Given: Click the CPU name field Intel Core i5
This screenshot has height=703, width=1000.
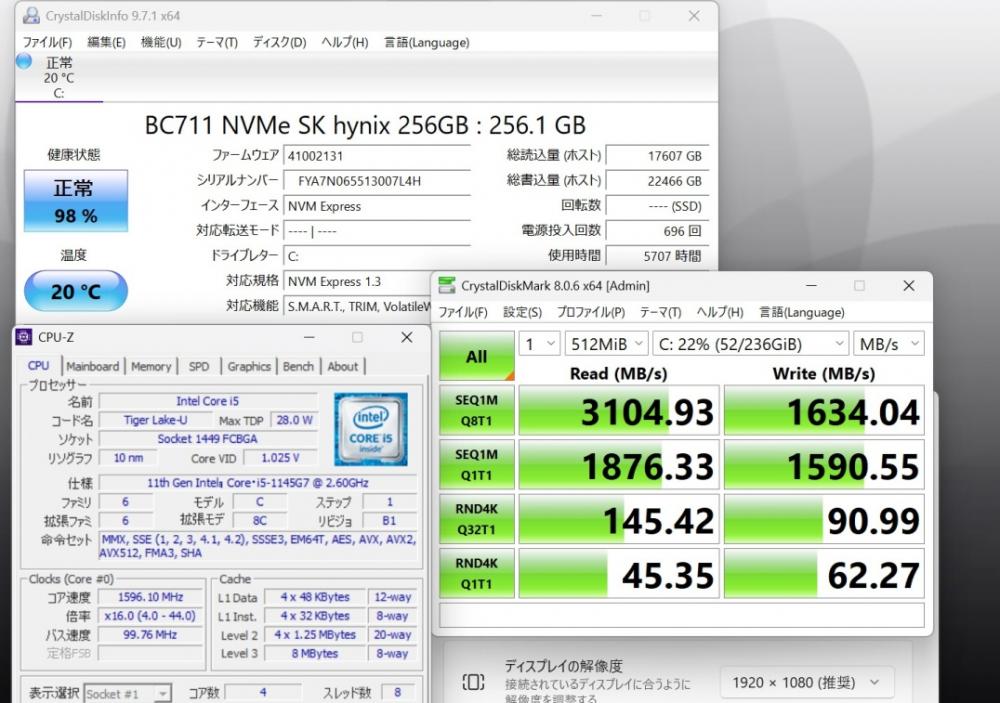Looking at the screenshot, I should point(208,401).
